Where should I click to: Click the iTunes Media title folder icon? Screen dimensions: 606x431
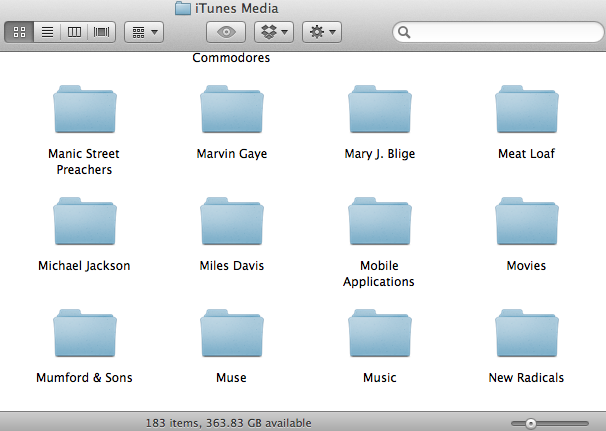(183, 8)
